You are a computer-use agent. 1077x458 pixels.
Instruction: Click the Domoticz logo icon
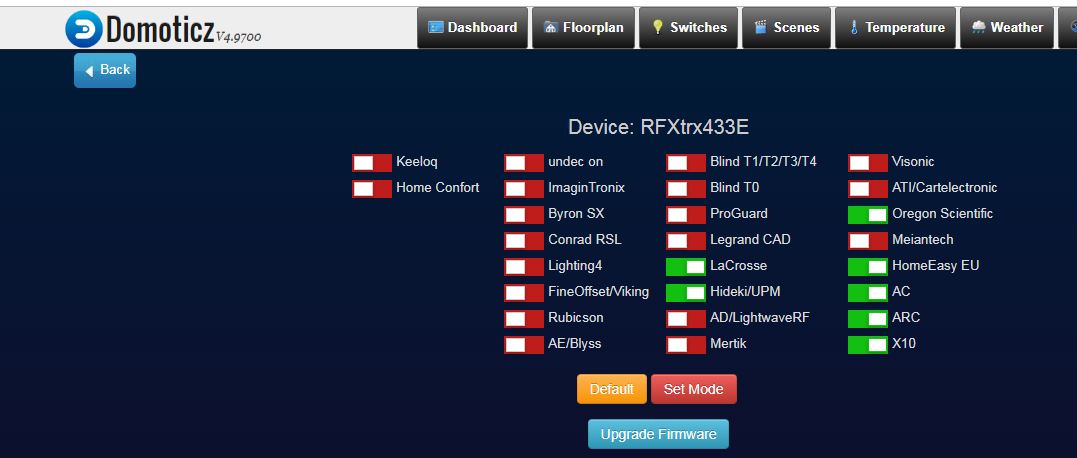pos(83,29)
